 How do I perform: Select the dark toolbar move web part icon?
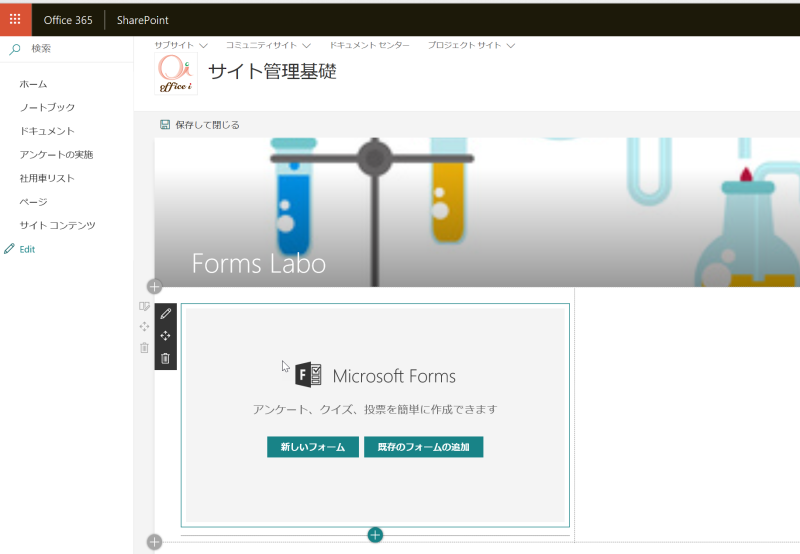165,336
